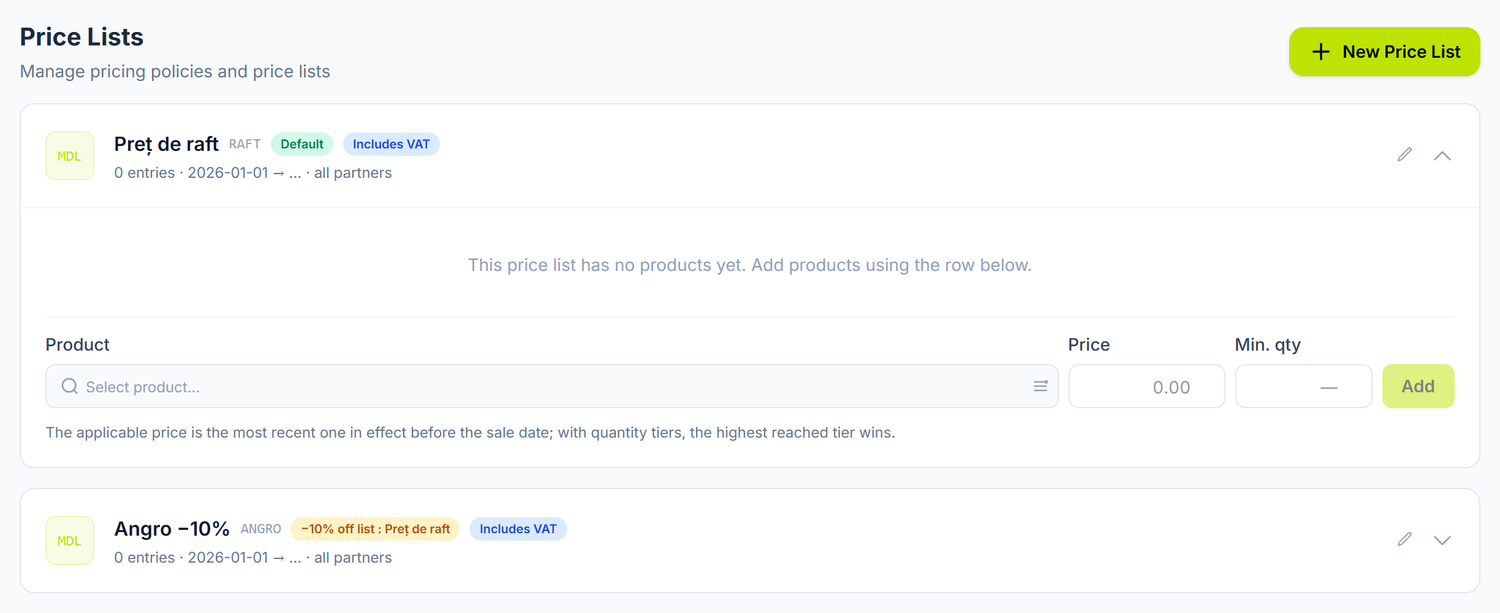Focus the Min. qty input field
Image resolution: width=1500 pixels, height=613 pixels.
[1304, 386]
